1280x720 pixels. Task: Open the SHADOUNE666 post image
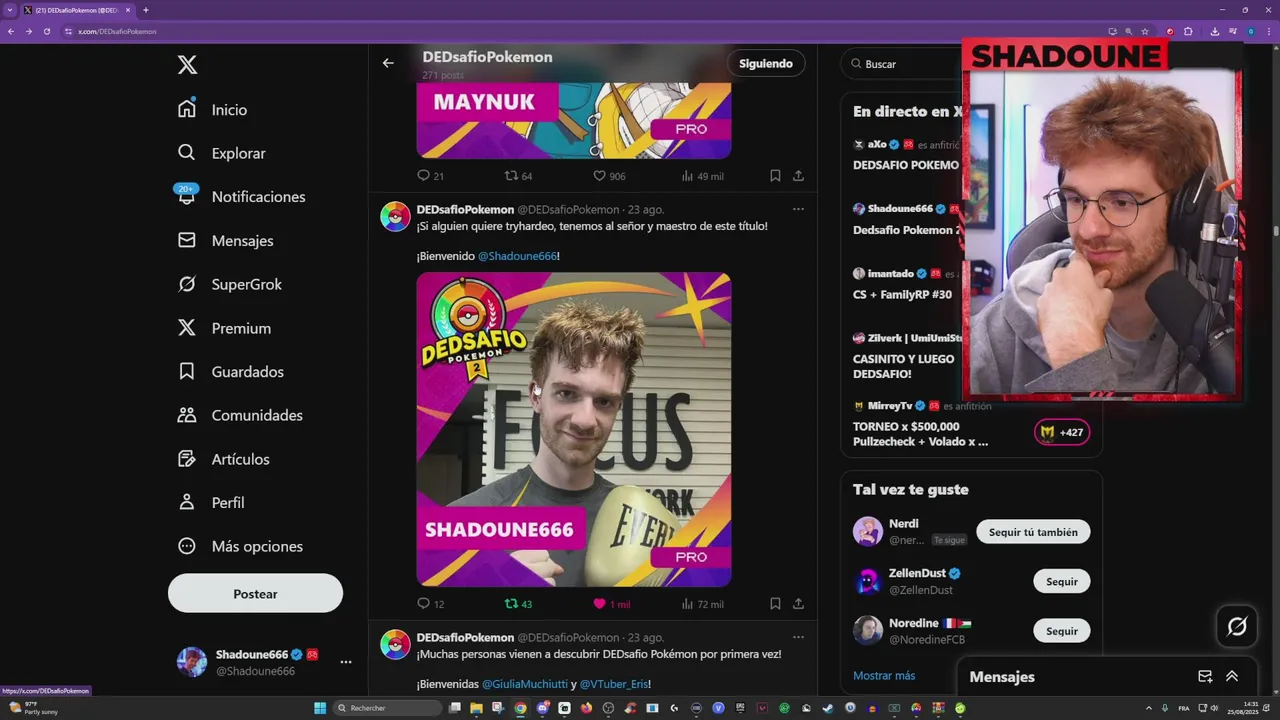574,429
